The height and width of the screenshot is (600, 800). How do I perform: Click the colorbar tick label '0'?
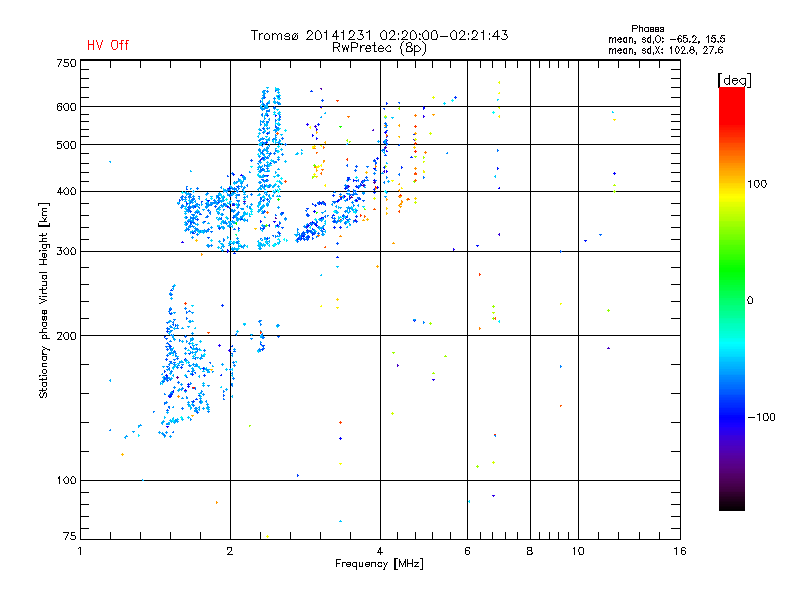pos(750,301)
